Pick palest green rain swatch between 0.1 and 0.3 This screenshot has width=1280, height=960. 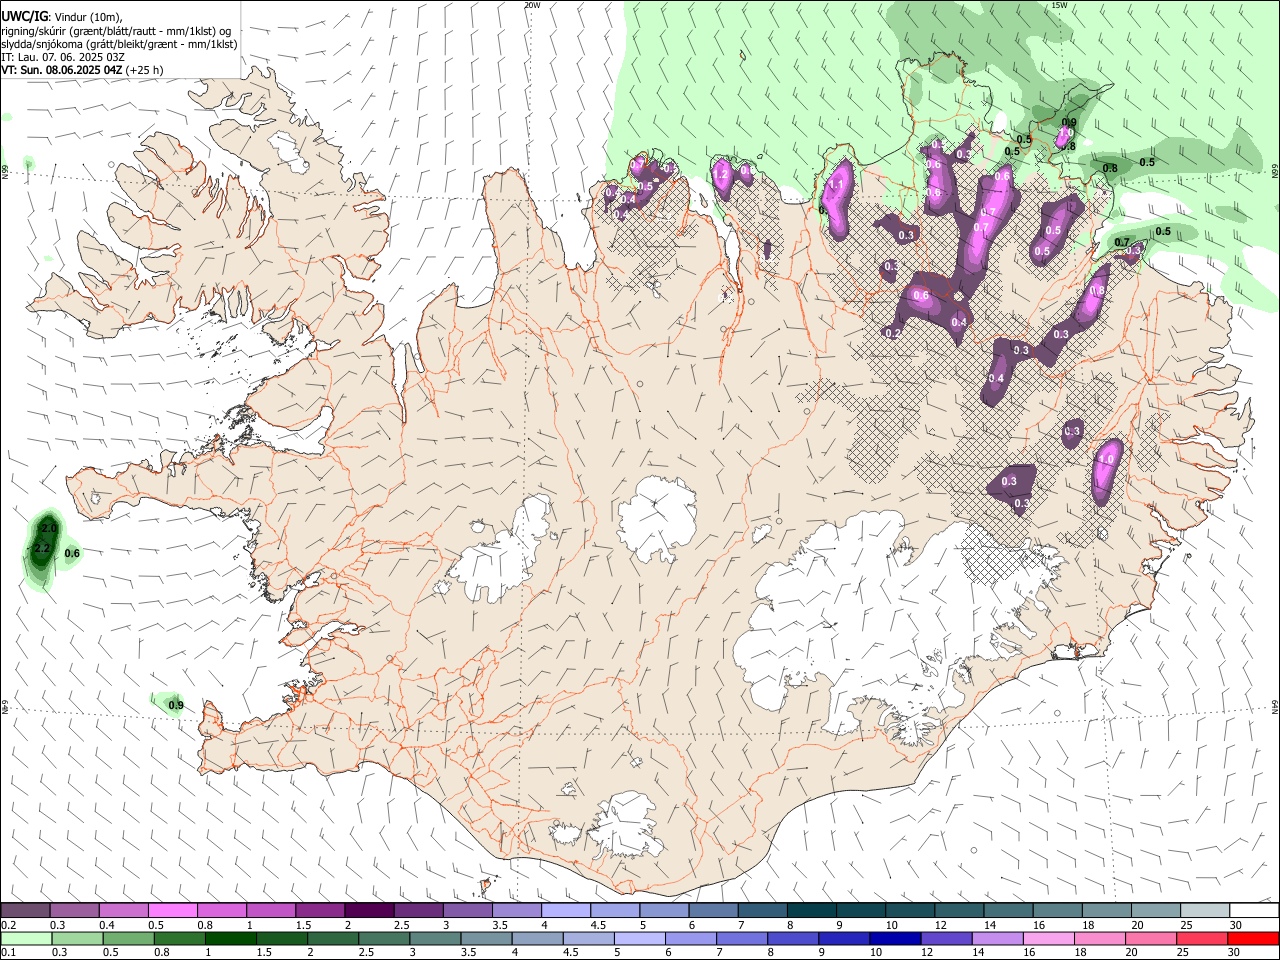pyautogui.click(x=26, y=938)
